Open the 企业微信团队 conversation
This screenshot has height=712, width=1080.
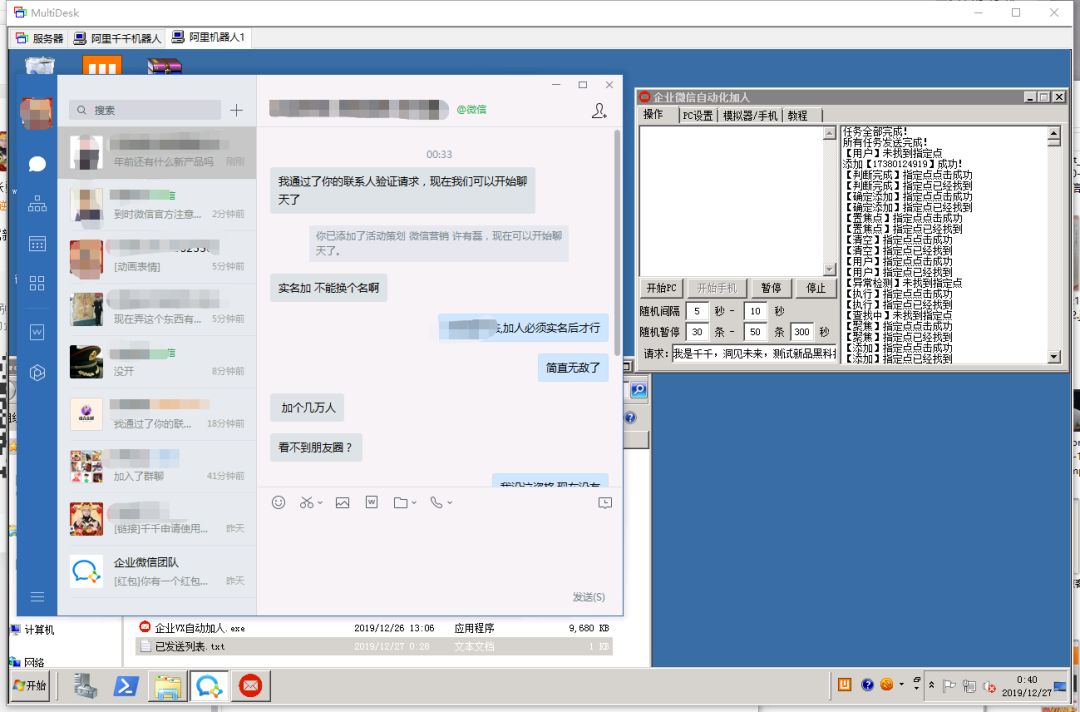[157, 572]
